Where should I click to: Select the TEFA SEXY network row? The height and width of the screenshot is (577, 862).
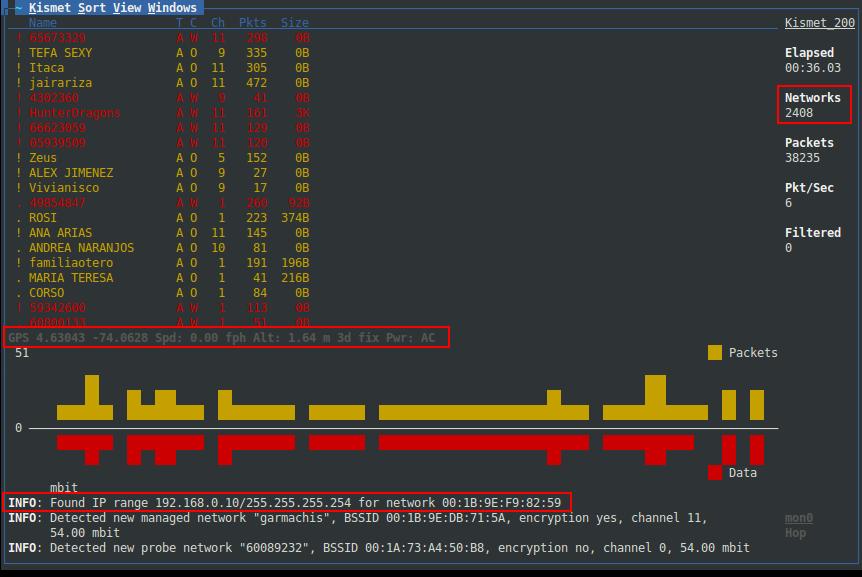pyautogui.click(x=60, y=53)
